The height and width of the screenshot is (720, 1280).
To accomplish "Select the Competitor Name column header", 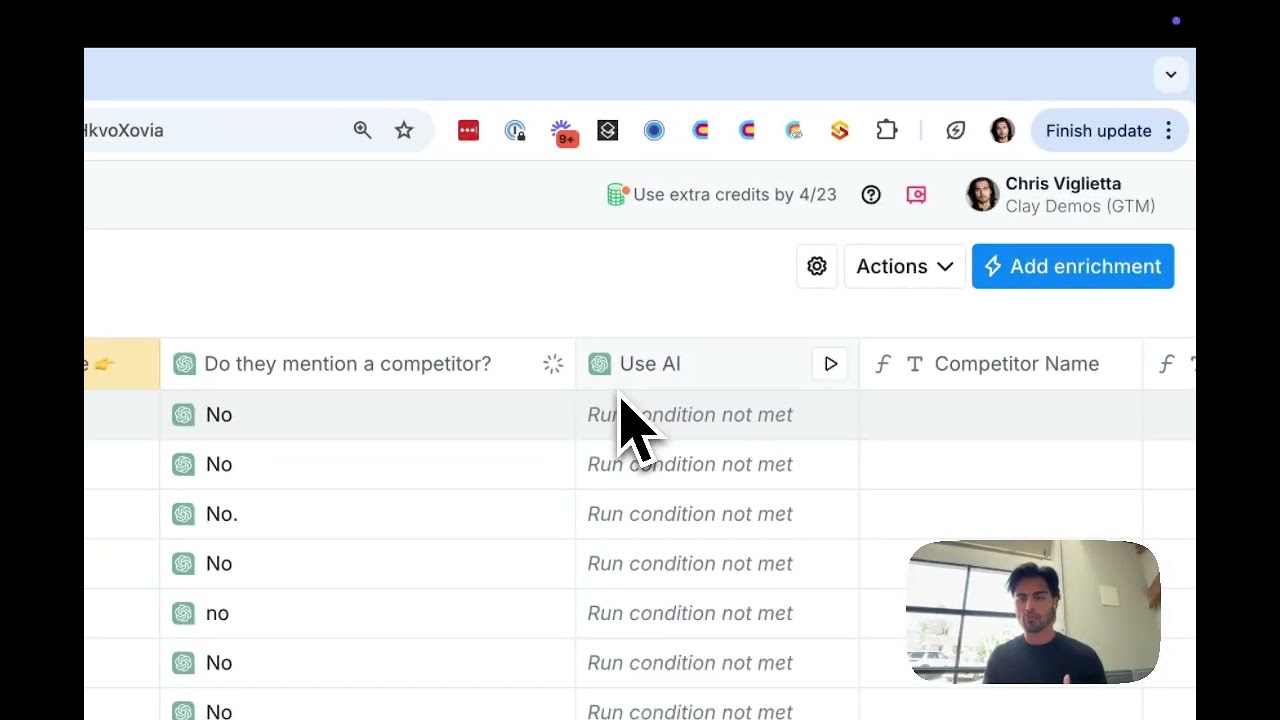I will 1000,364.
